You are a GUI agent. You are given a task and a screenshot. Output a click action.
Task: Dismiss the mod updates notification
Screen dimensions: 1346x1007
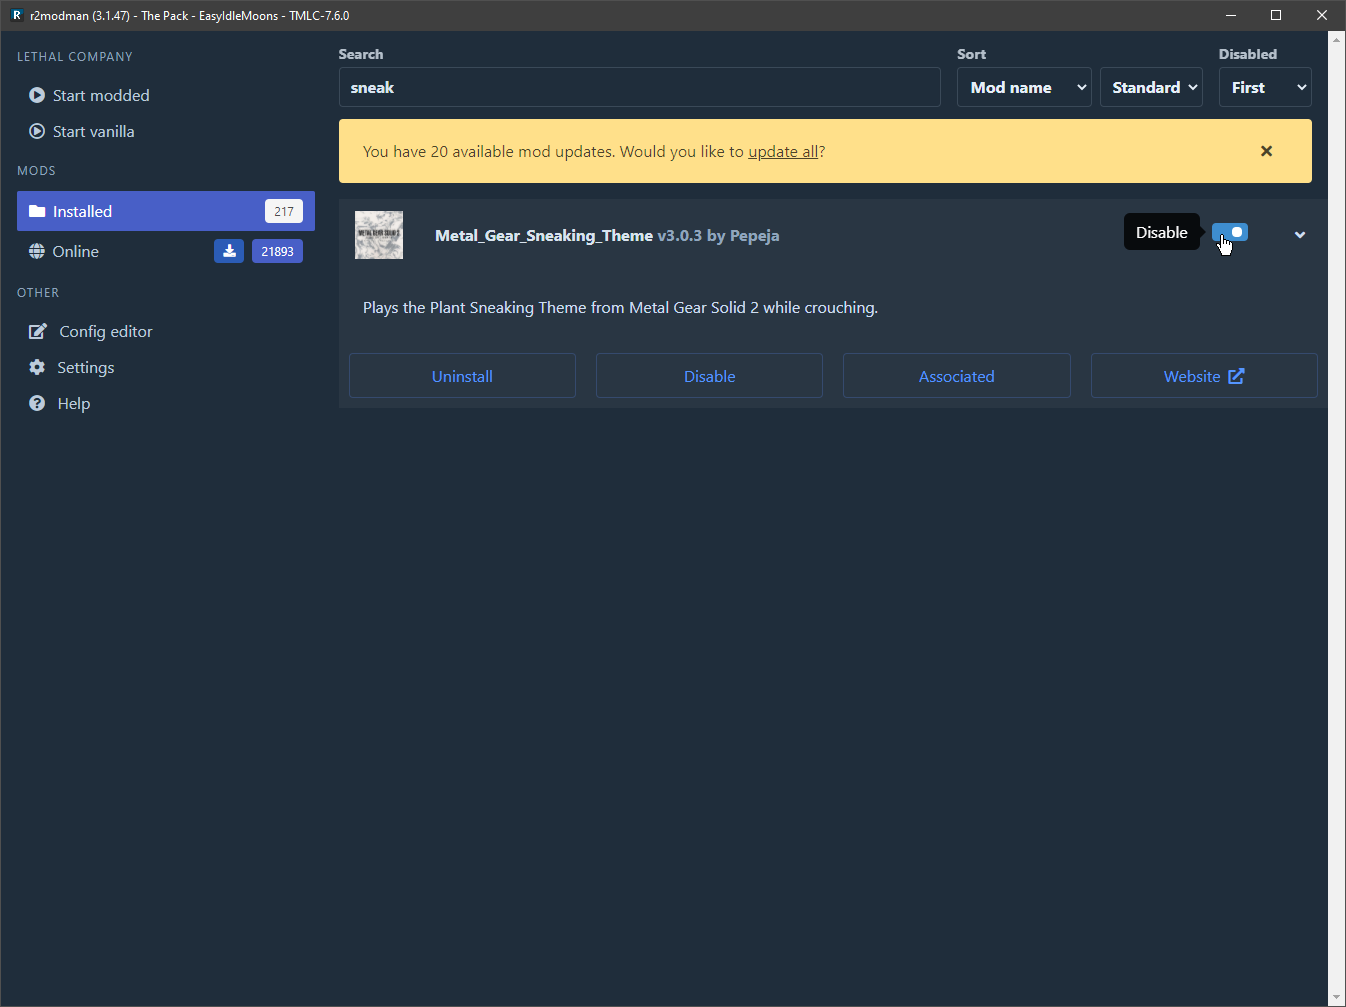[1266, 151]
